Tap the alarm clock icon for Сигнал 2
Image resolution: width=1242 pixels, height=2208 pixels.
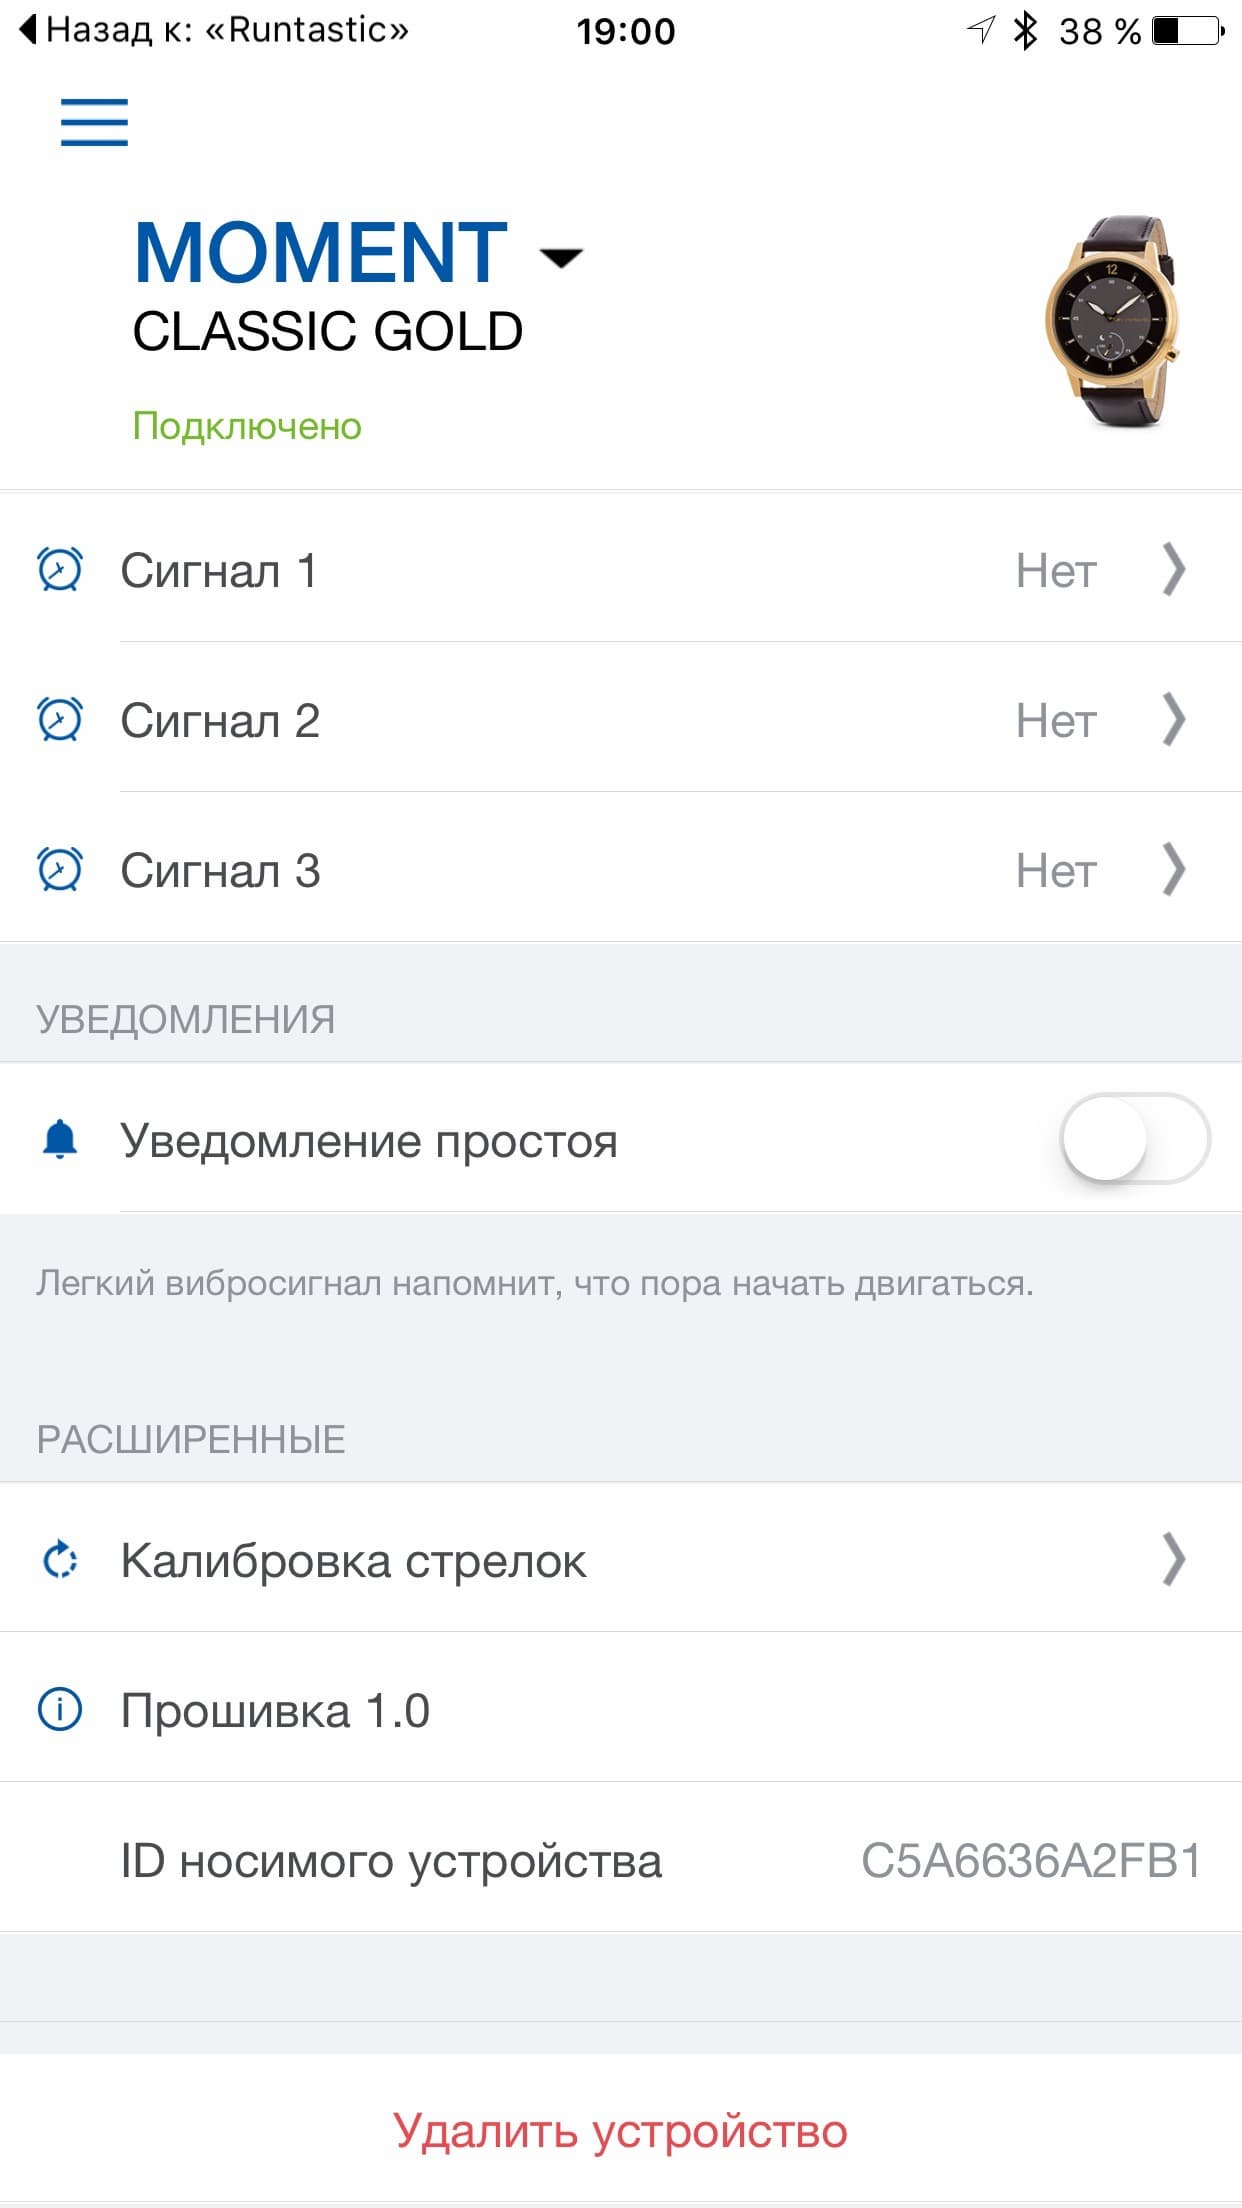(x=60, y=720)
